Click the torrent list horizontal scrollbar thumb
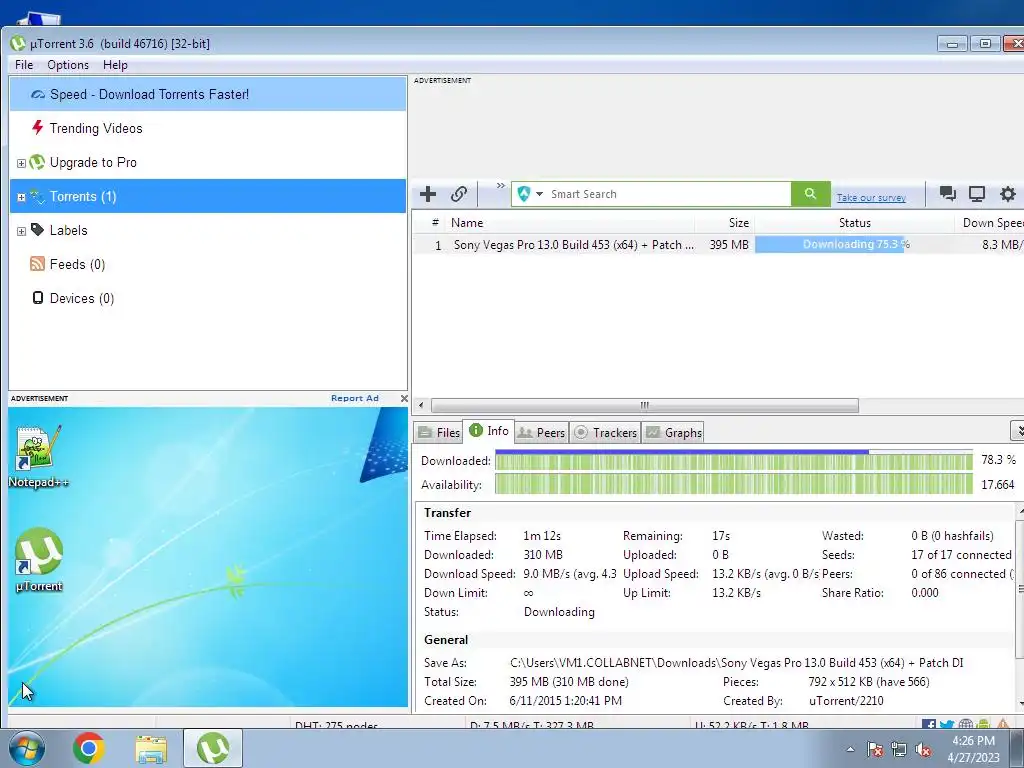Screen dimensions: 1024x768 click(645, 406)
